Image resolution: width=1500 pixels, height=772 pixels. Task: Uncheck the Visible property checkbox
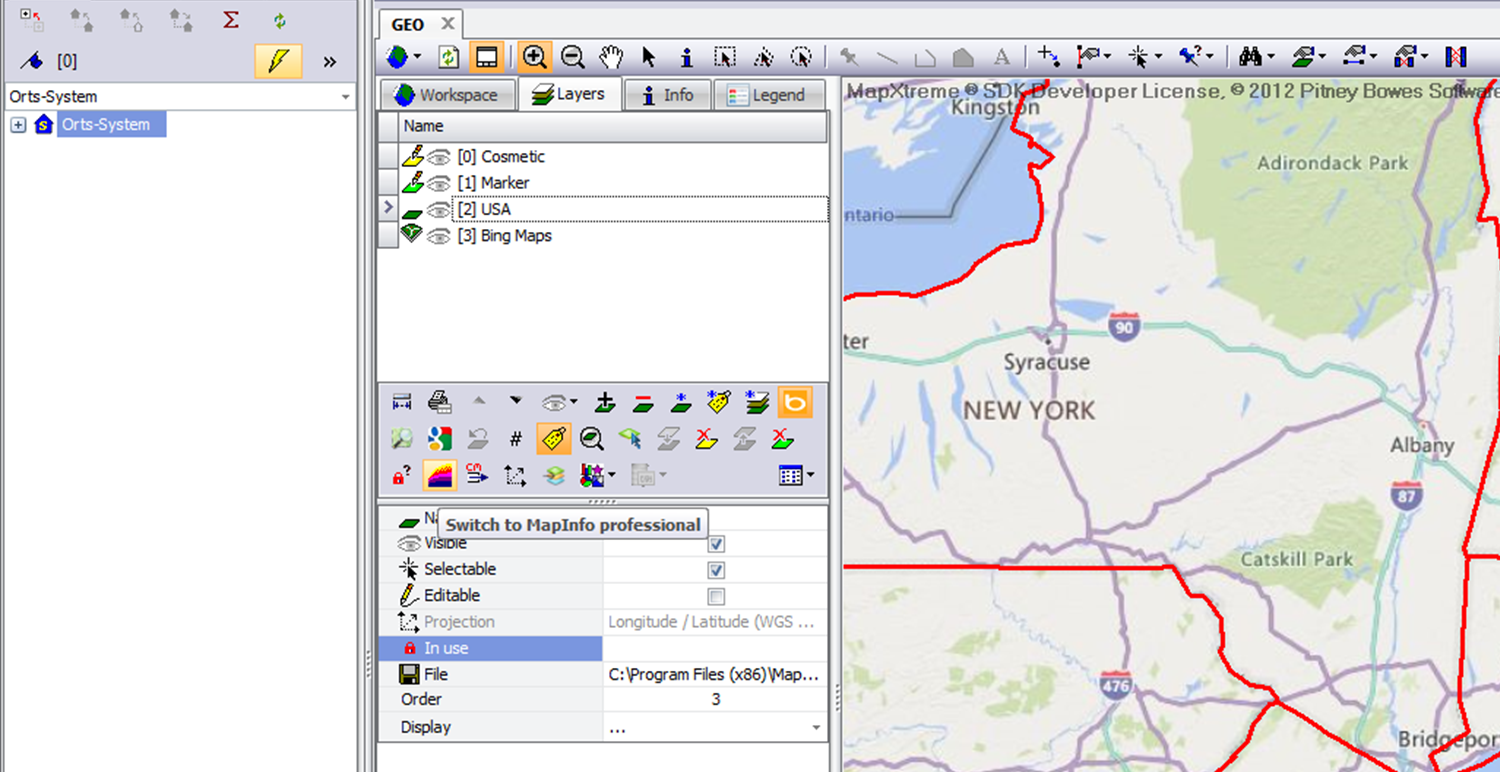716,544
